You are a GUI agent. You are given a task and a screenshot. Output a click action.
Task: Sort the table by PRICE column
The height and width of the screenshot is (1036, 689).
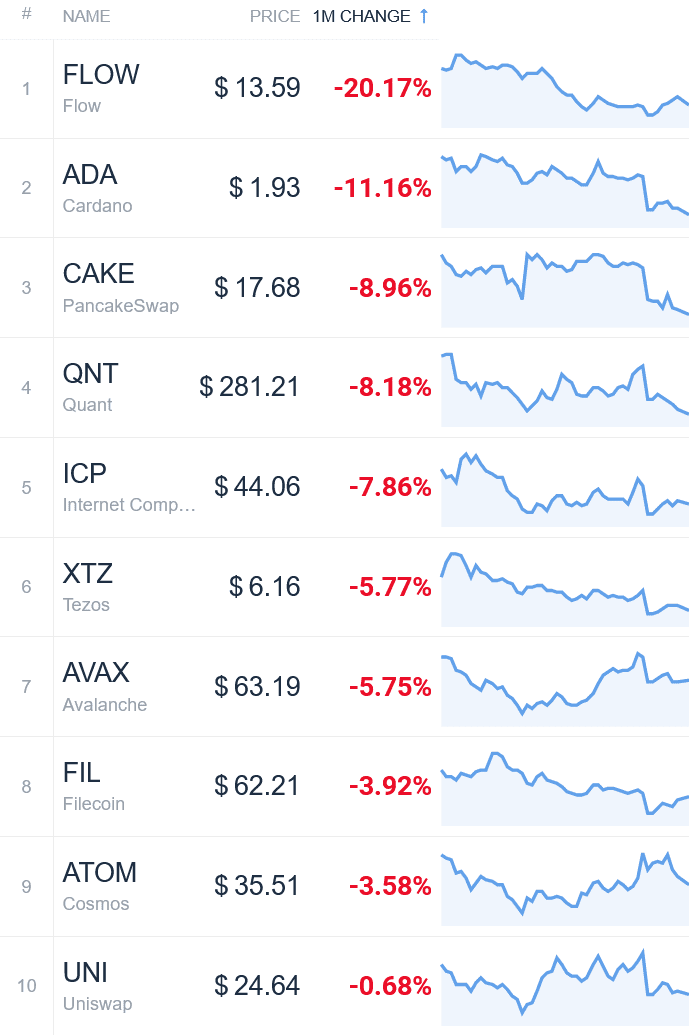275,16
